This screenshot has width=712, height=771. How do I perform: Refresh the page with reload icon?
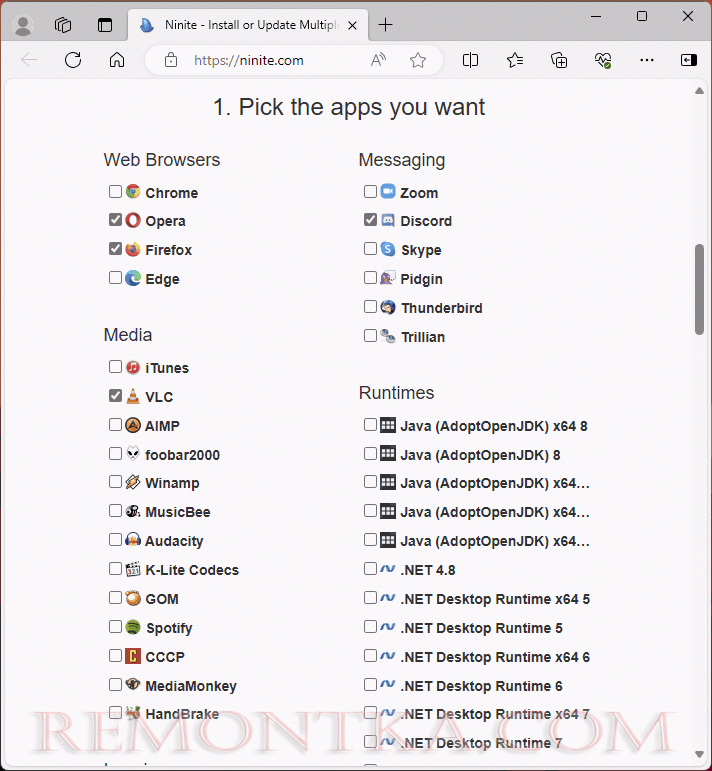tap(73, 60)
